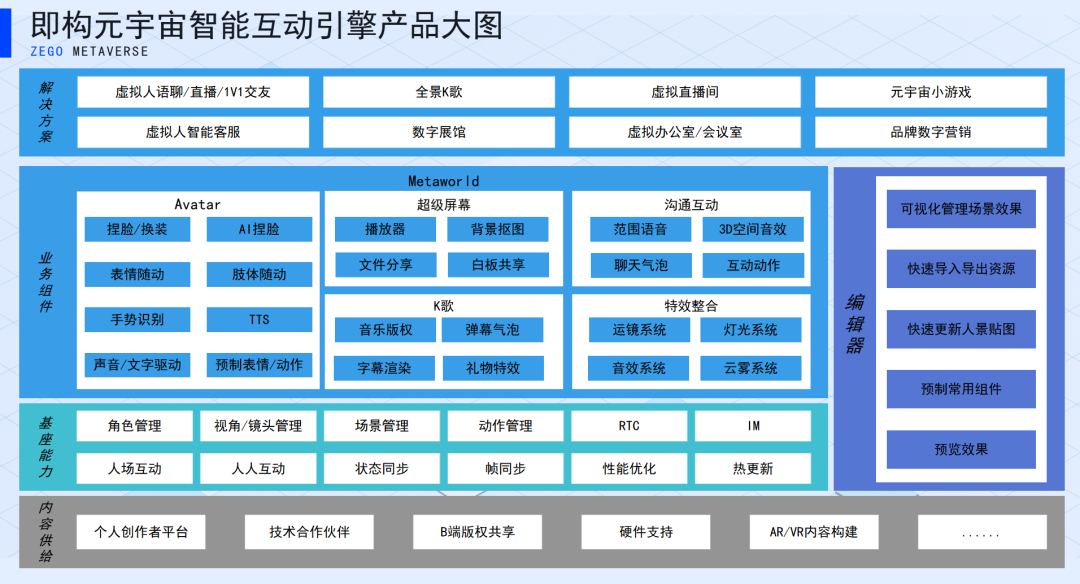Select the TTS component box
Image resolution: width=1080 pixels, height=584 pixels.
pos(259,320)
